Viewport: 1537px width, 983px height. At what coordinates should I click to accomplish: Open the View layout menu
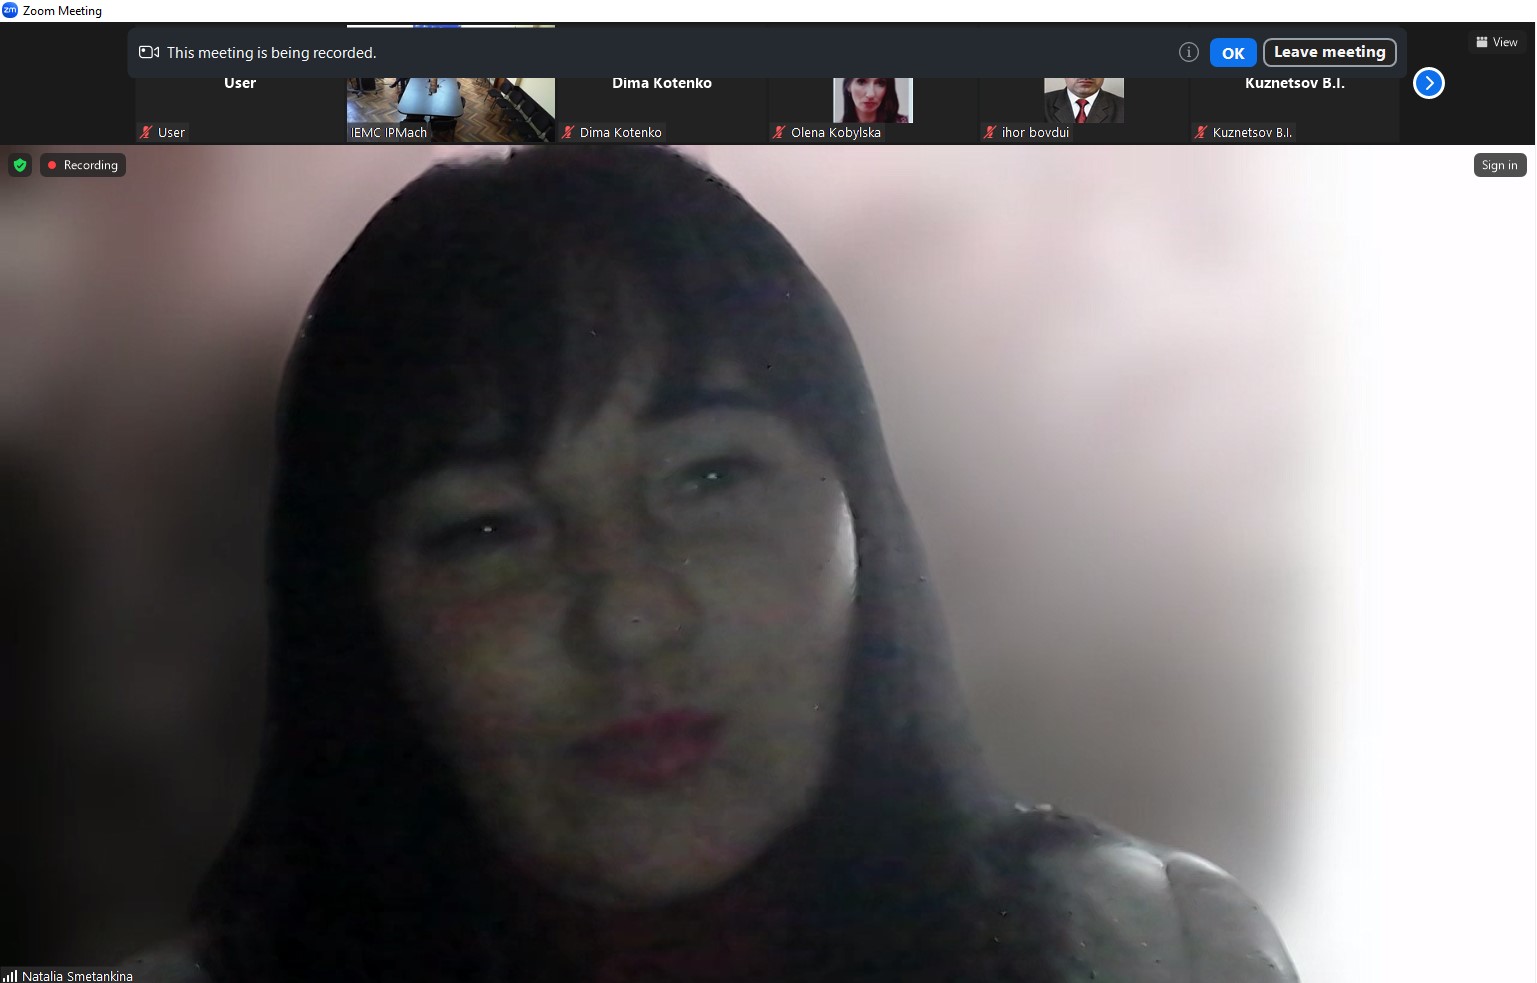click(1496, 42)
